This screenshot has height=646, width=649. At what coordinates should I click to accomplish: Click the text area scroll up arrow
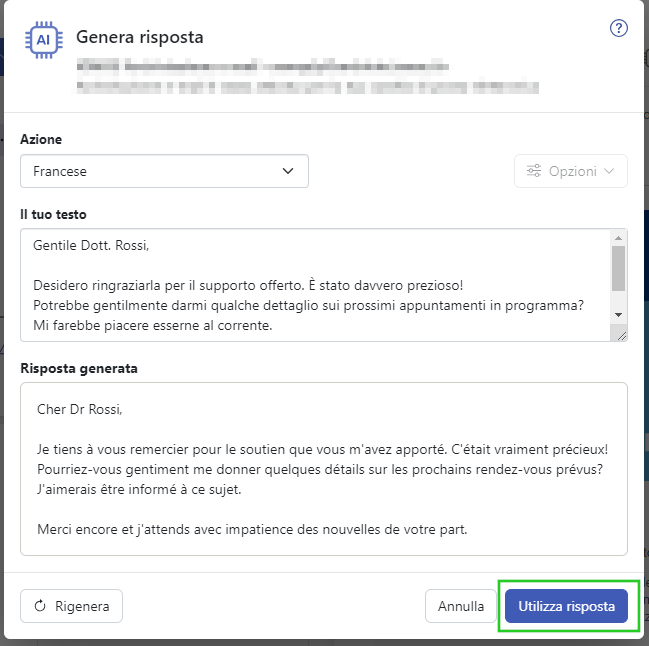(618, 238)
